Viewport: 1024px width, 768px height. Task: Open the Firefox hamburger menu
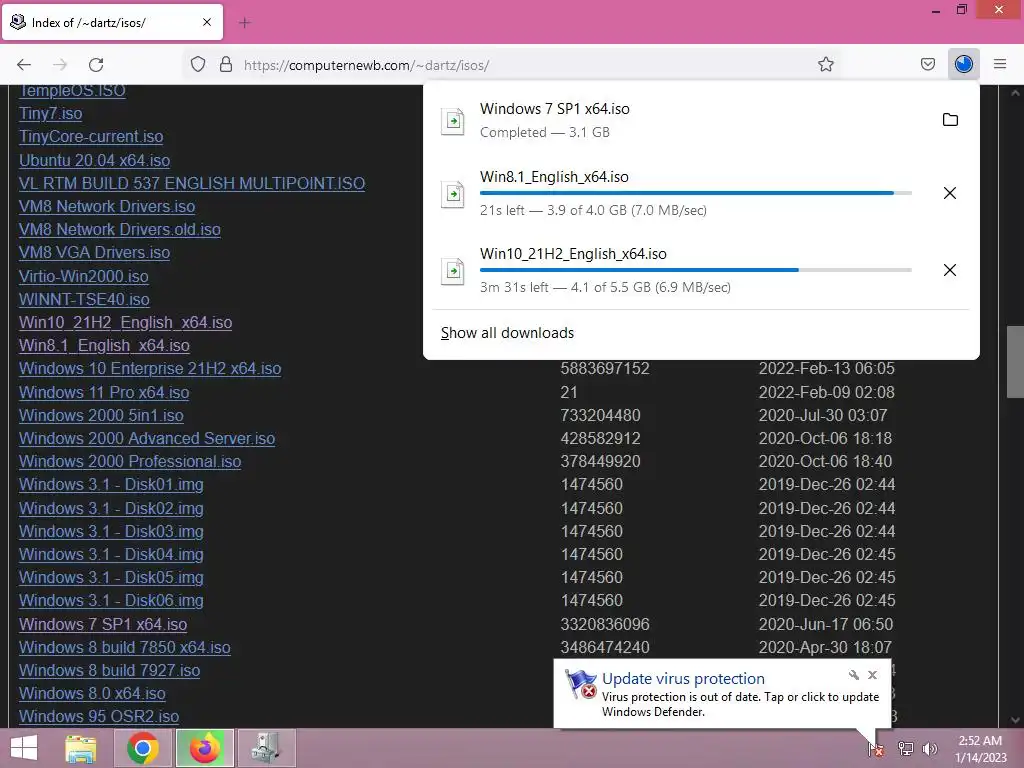coord(1000,65)
